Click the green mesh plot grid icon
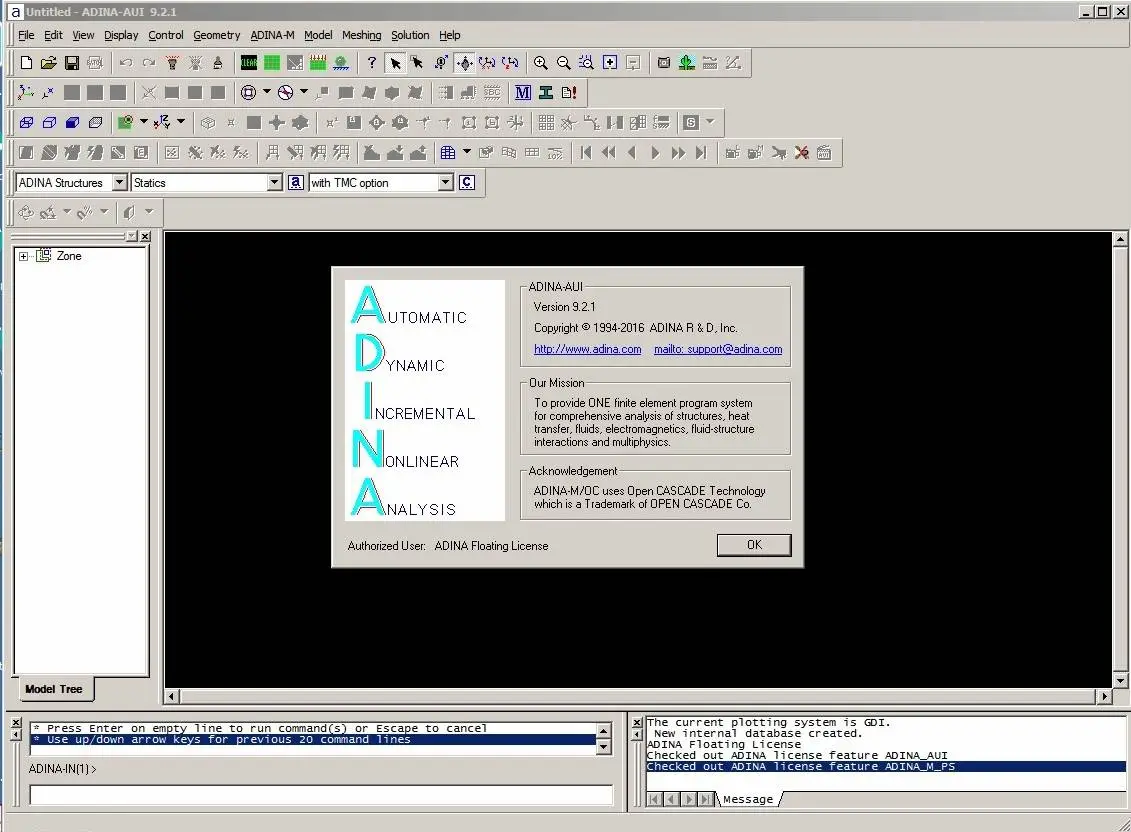 (x=272, y=63)
